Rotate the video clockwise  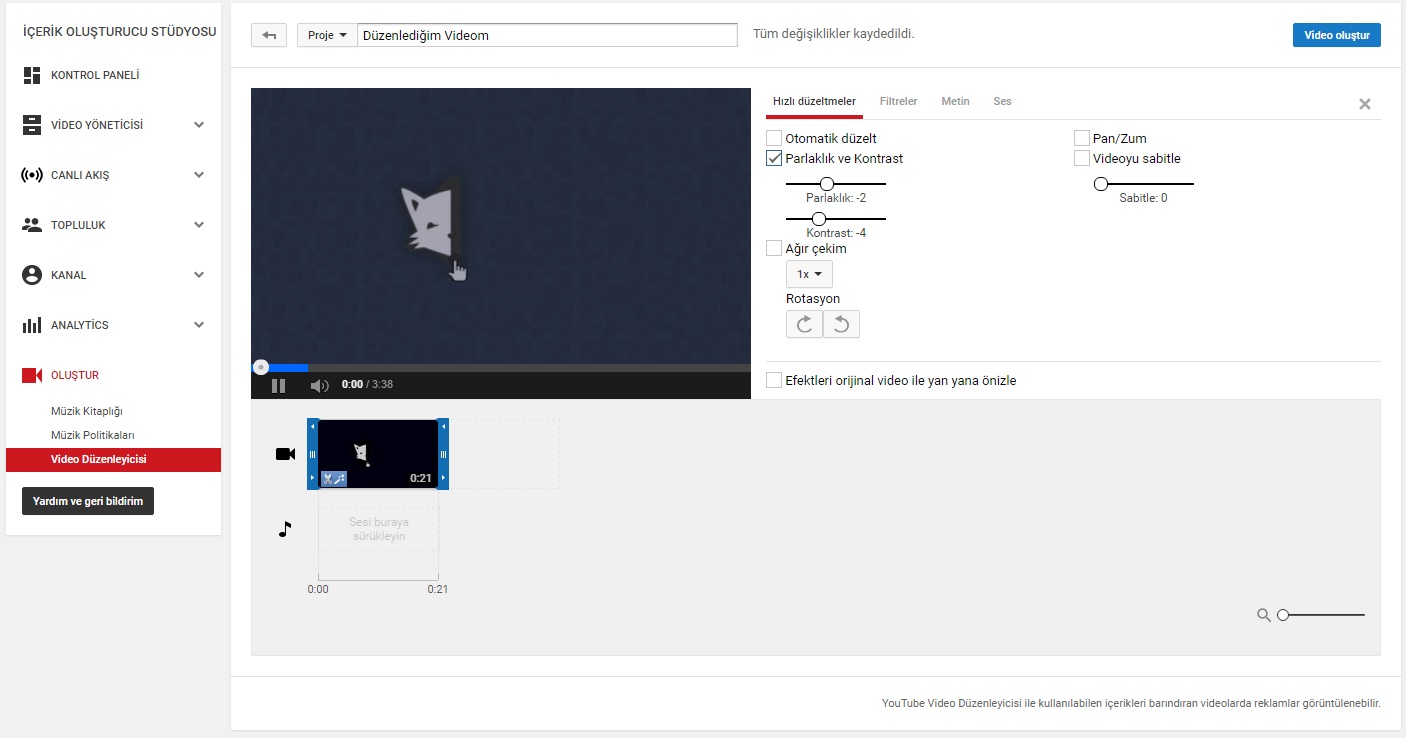pyautogui.click(x=804, y=324)
